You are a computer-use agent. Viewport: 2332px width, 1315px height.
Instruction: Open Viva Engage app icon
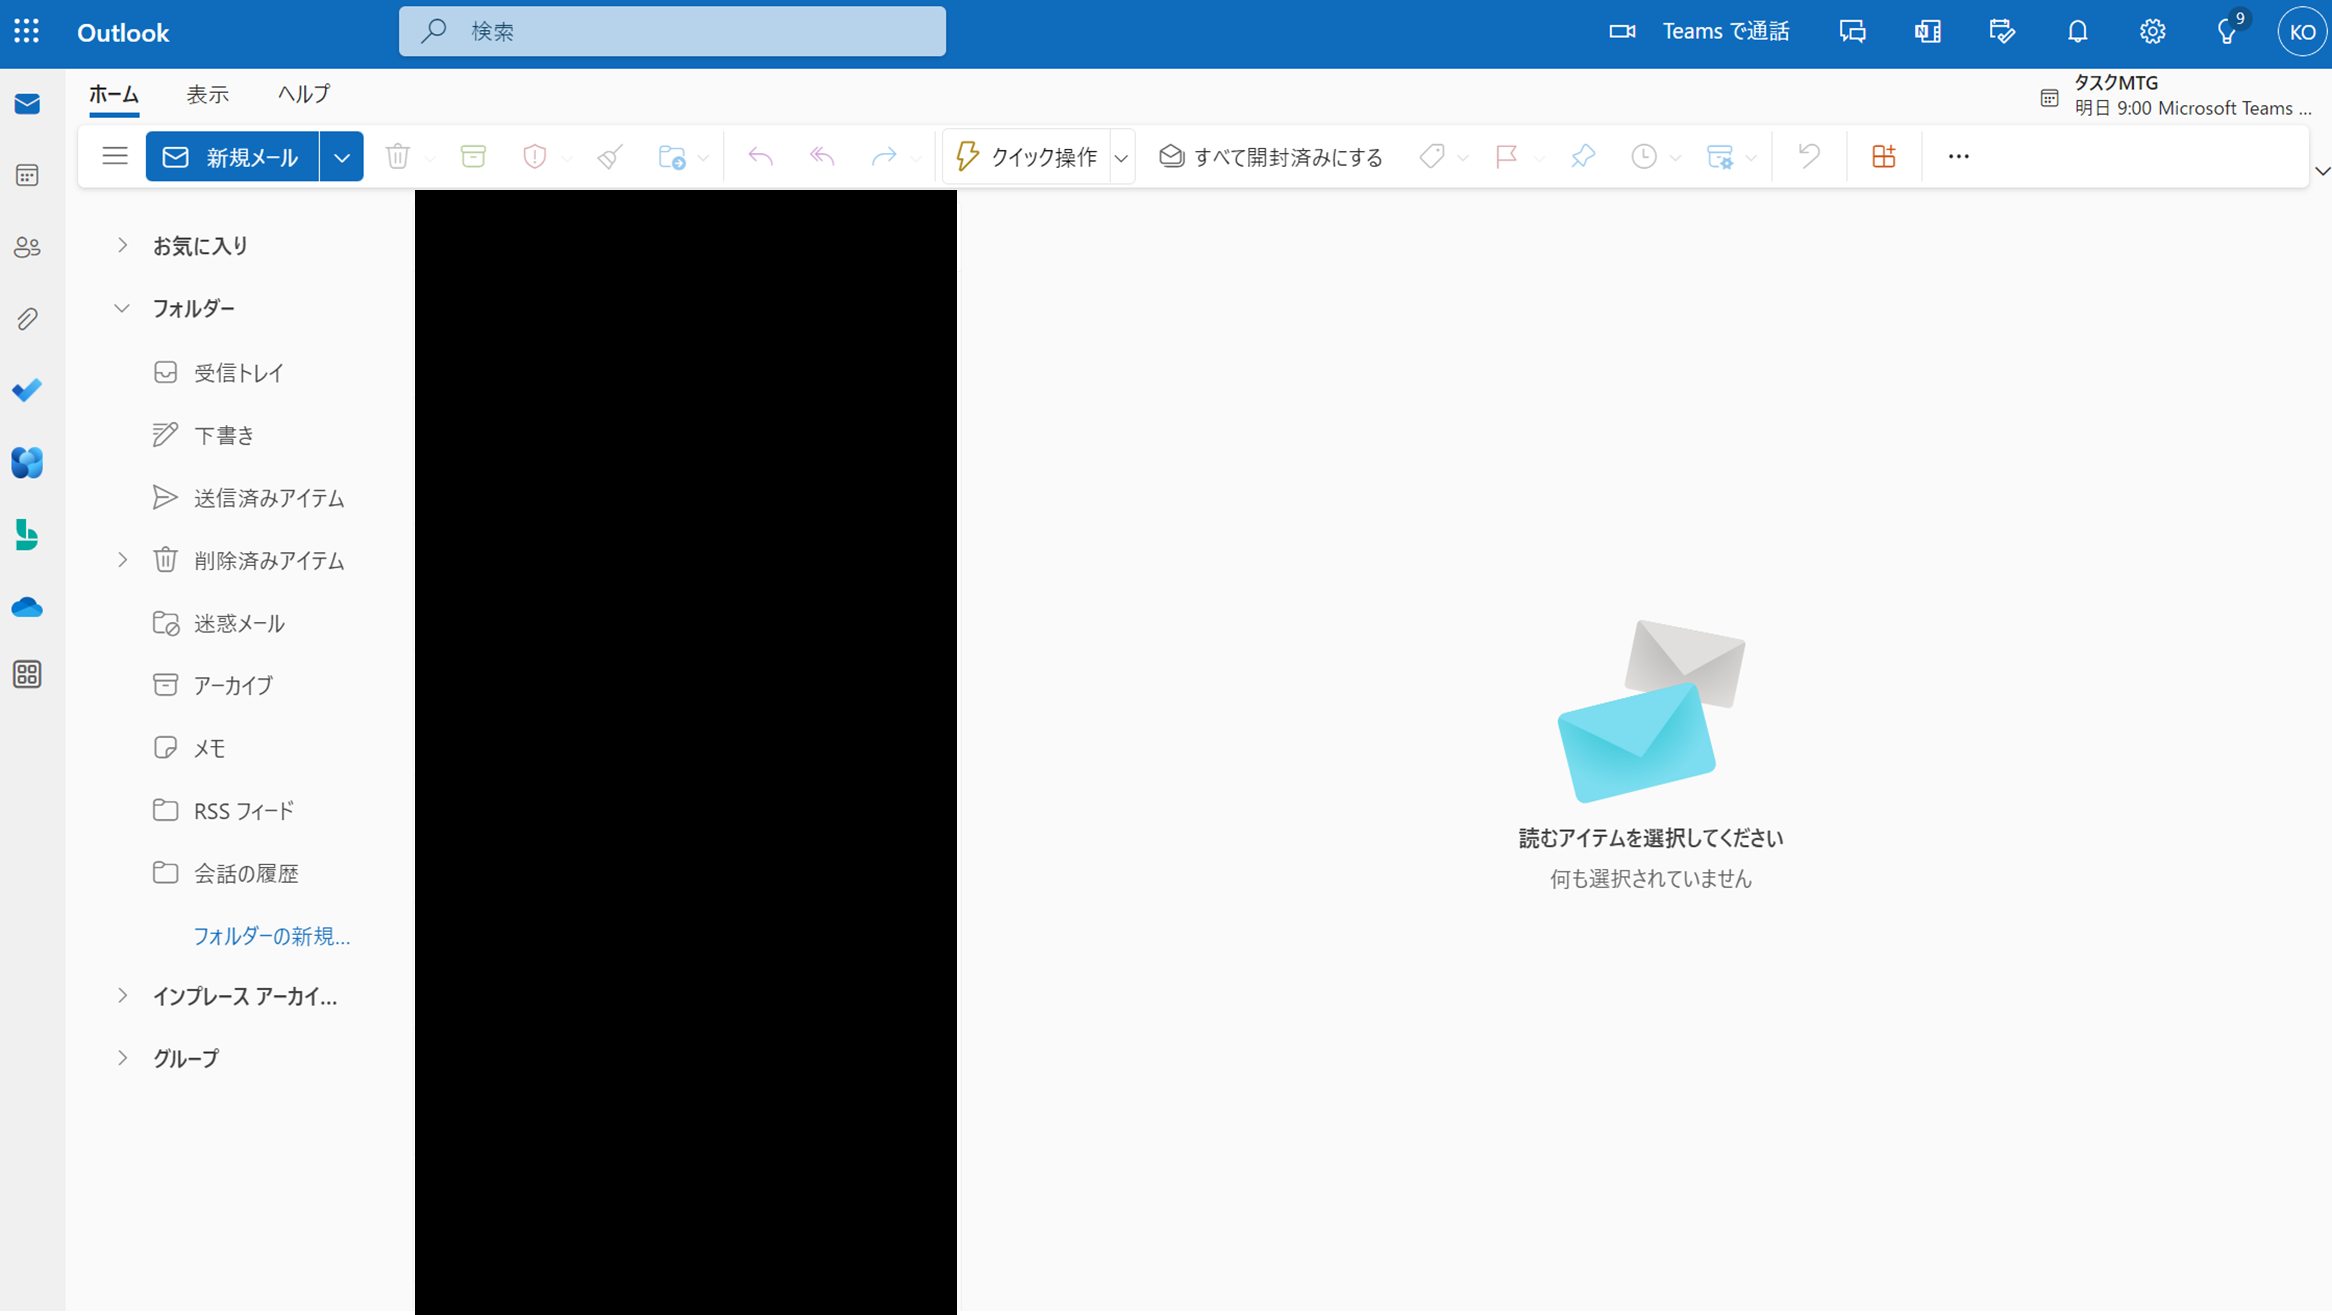pos(27,462)
